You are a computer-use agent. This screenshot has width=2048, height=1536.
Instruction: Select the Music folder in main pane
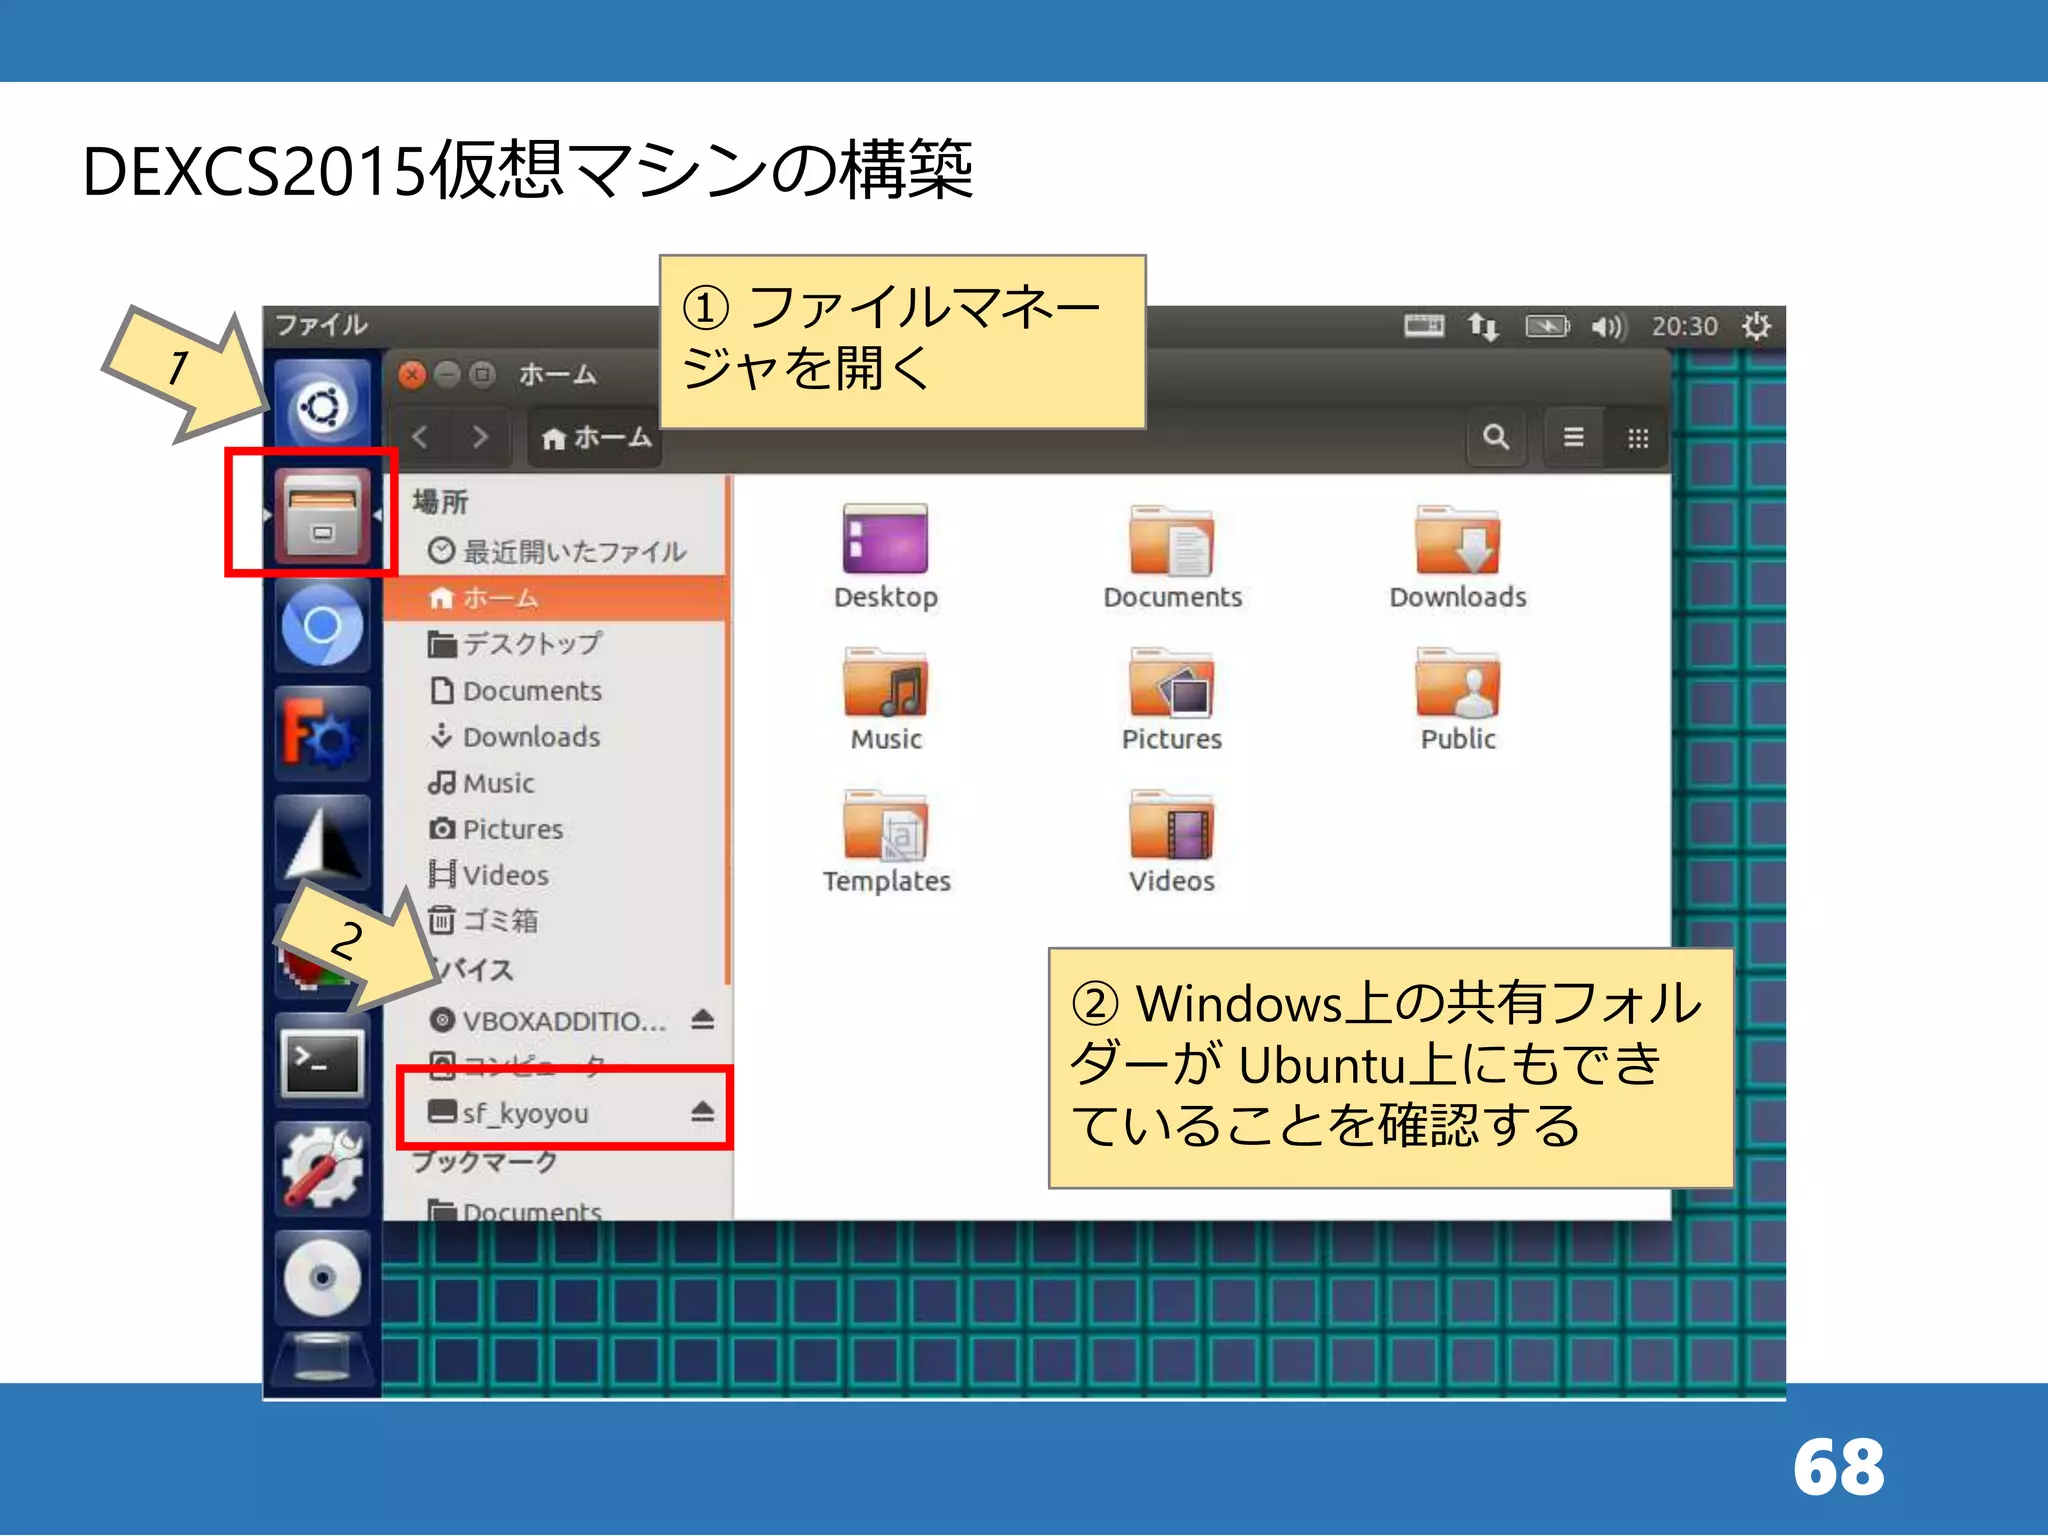pos(886,699)
